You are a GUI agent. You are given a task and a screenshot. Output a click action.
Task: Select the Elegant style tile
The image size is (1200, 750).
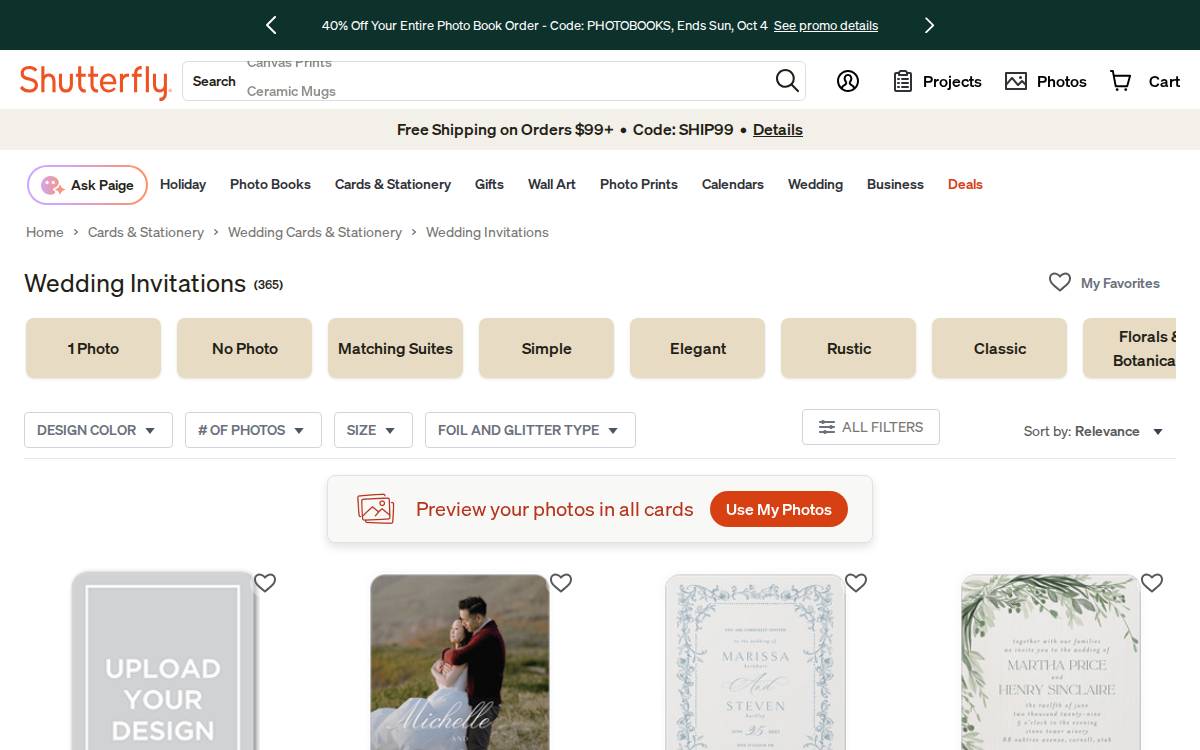pos(698,348)
